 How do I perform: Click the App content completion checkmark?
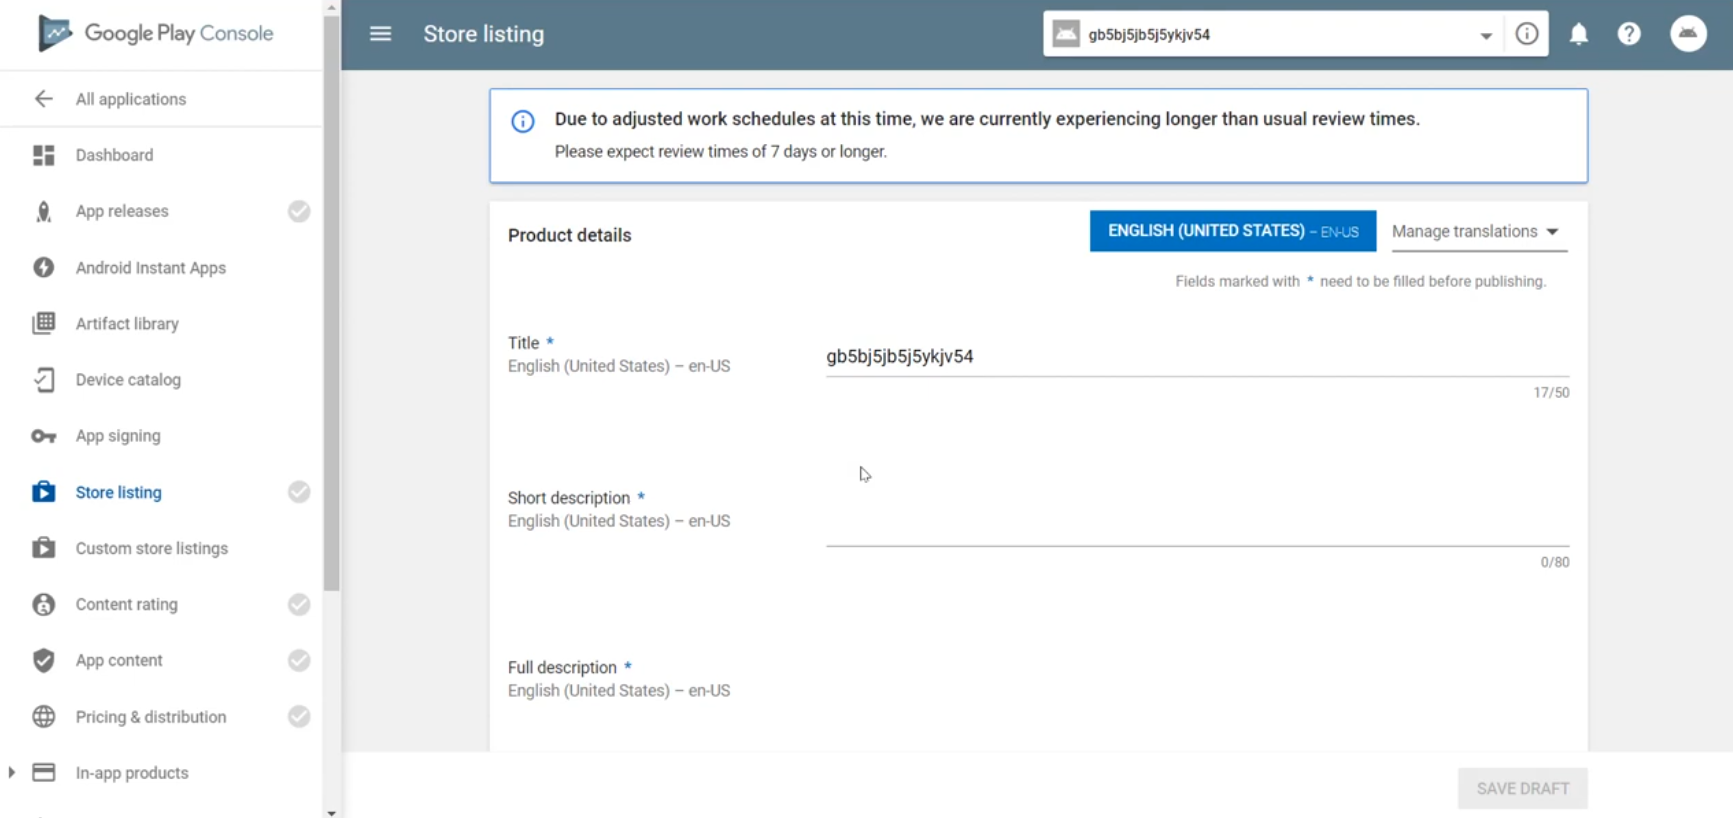299,660
